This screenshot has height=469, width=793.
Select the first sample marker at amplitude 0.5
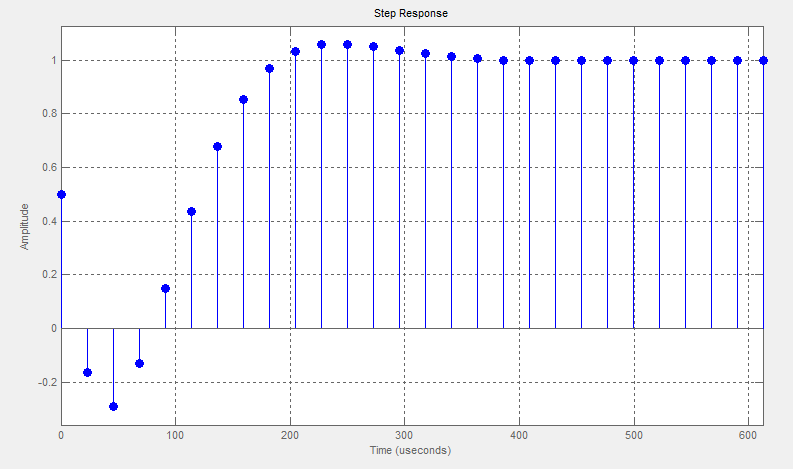pos(62,194)
